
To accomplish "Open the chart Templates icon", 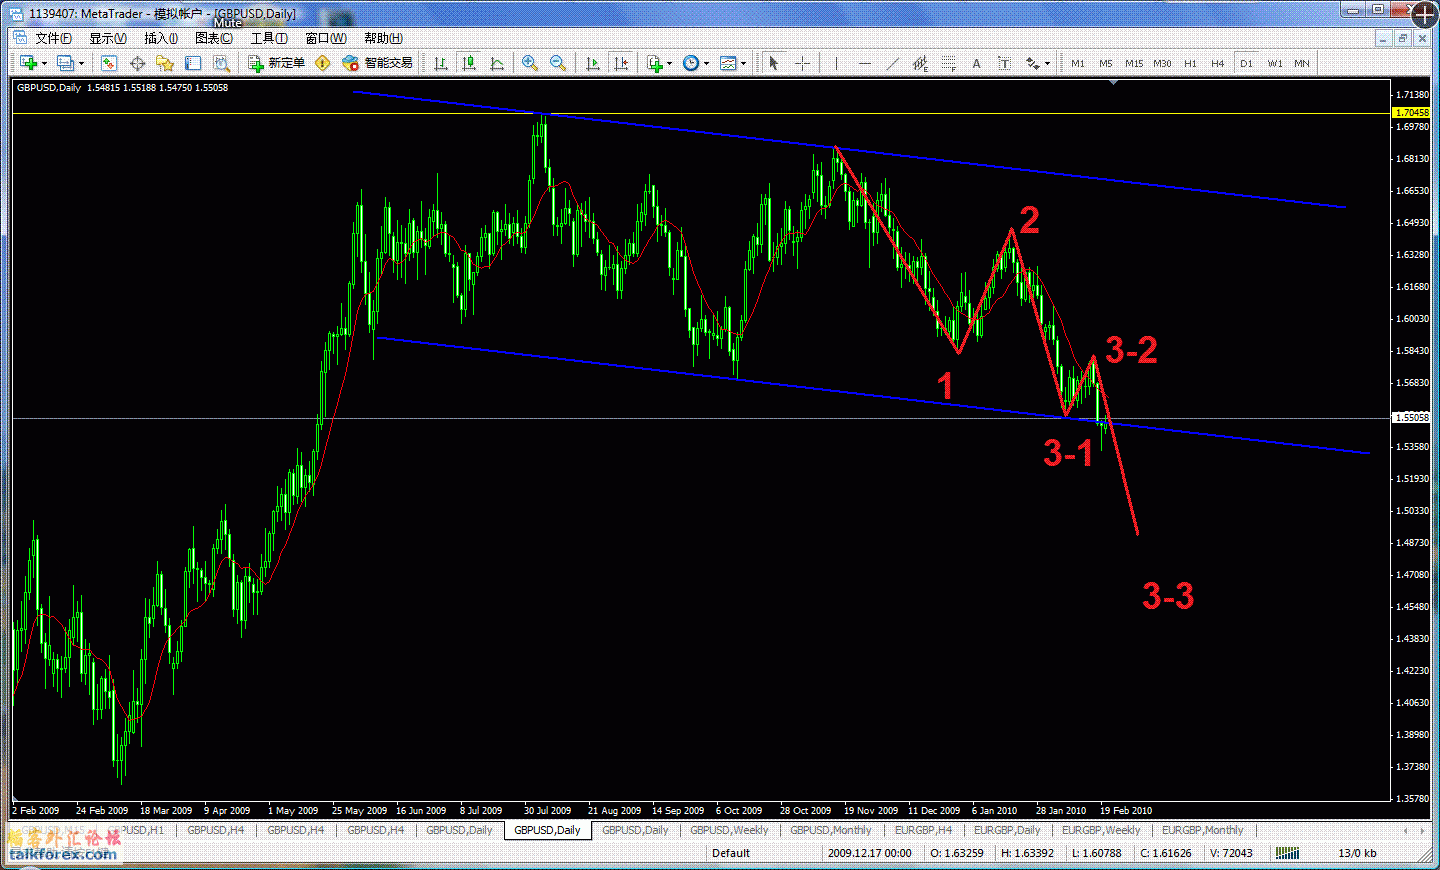I will (x=728, y=63).
